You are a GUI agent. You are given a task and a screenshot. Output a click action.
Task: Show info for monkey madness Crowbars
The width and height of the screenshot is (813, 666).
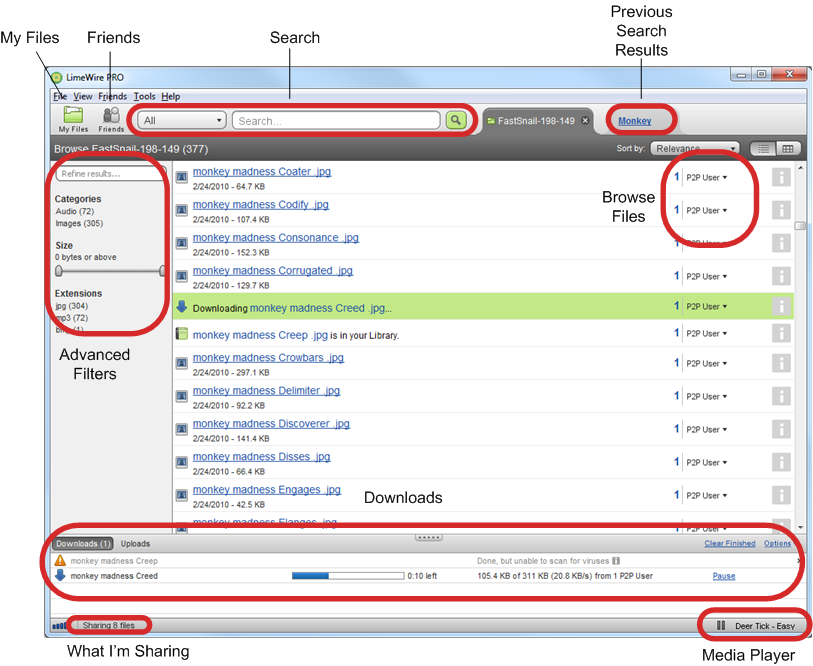(x=781, y=363)
